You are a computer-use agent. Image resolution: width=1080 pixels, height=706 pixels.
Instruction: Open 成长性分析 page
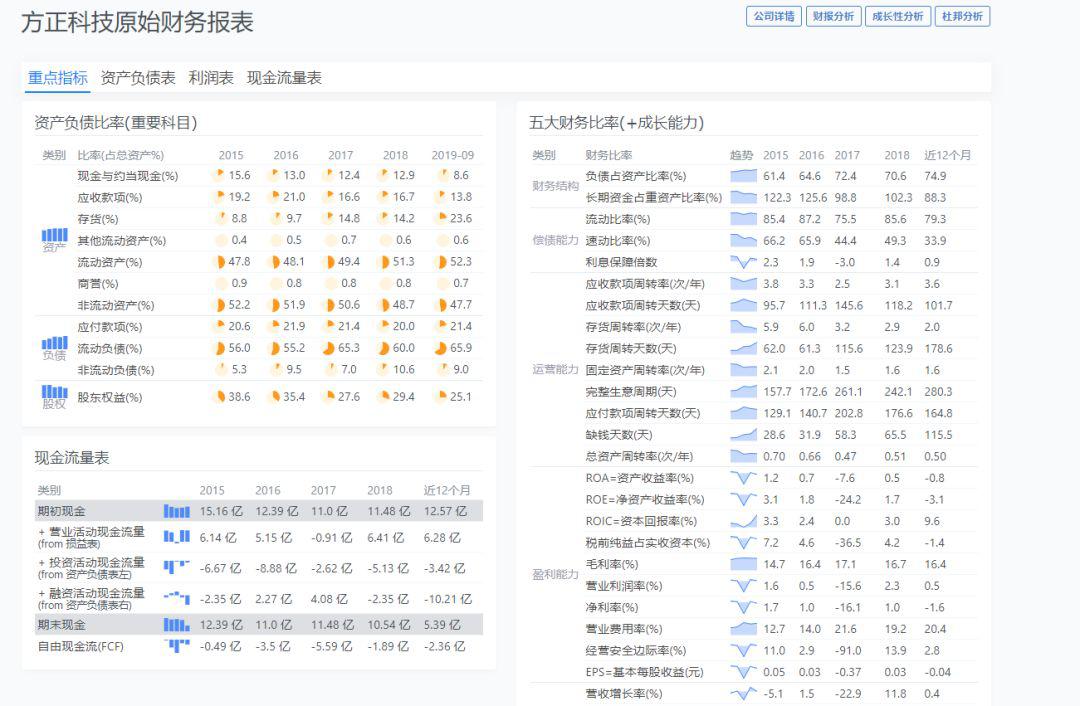897,17
